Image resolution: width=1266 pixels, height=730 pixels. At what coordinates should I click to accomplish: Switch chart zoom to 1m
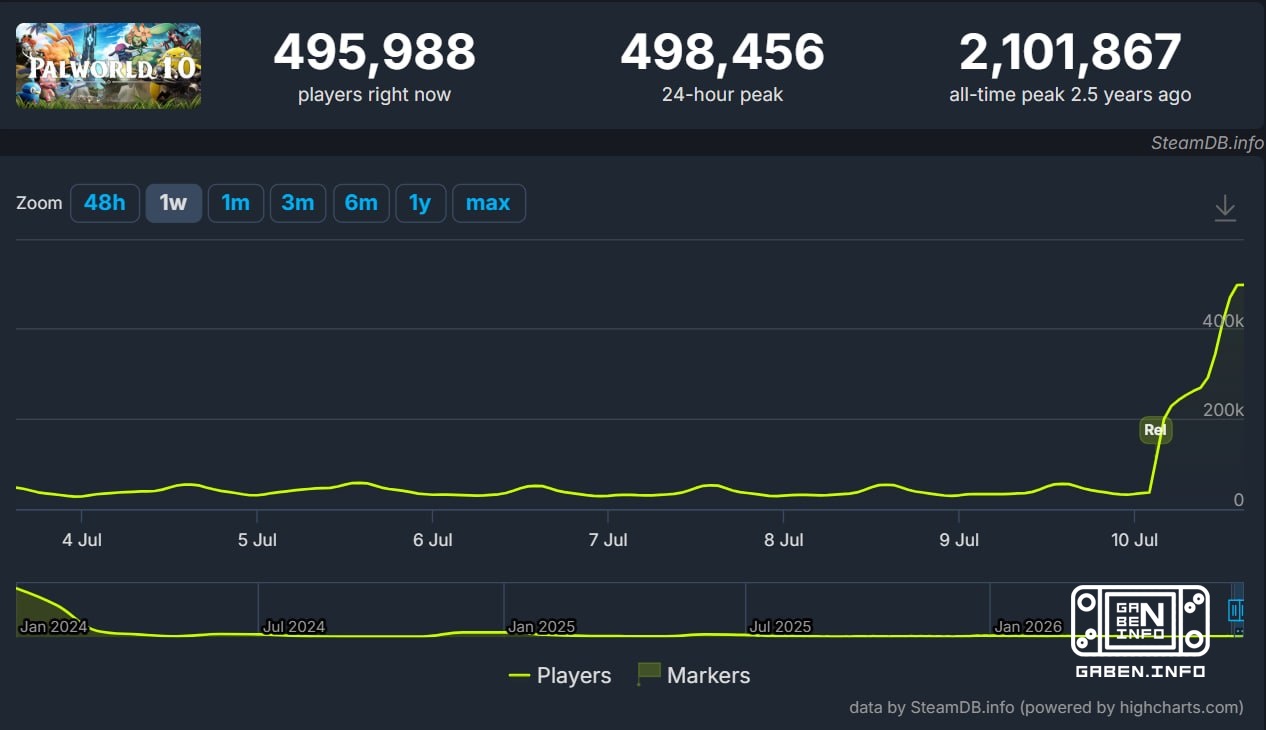click(x=236, y=203)
